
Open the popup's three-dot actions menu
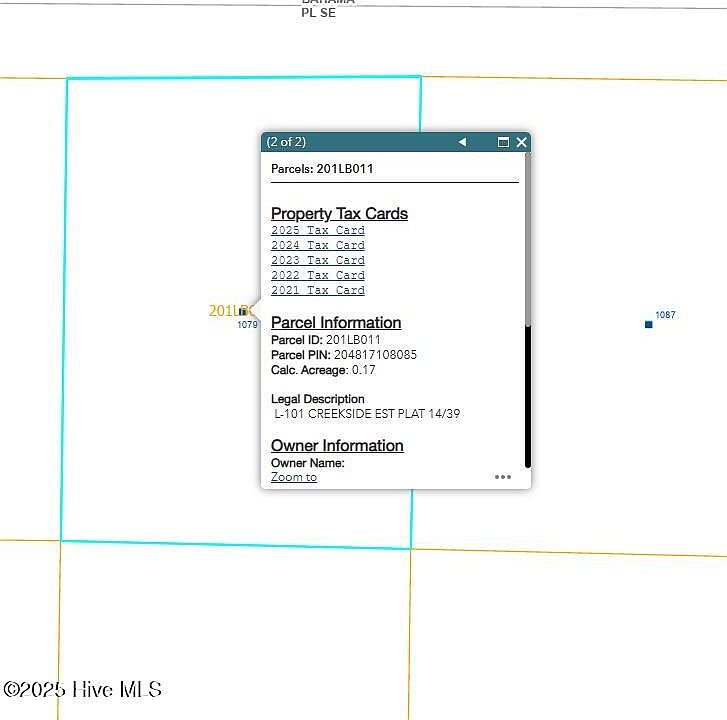pos(503,477)
